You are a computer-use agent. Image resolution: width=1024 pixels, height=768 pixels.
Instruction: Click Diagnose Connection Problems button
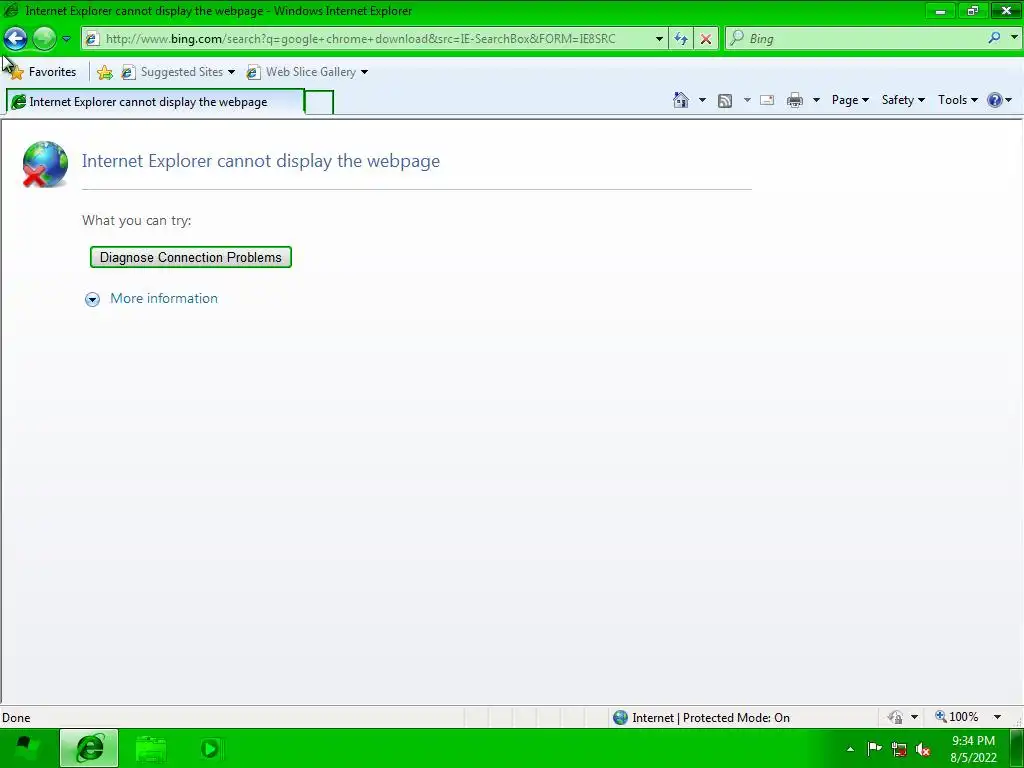191,257
